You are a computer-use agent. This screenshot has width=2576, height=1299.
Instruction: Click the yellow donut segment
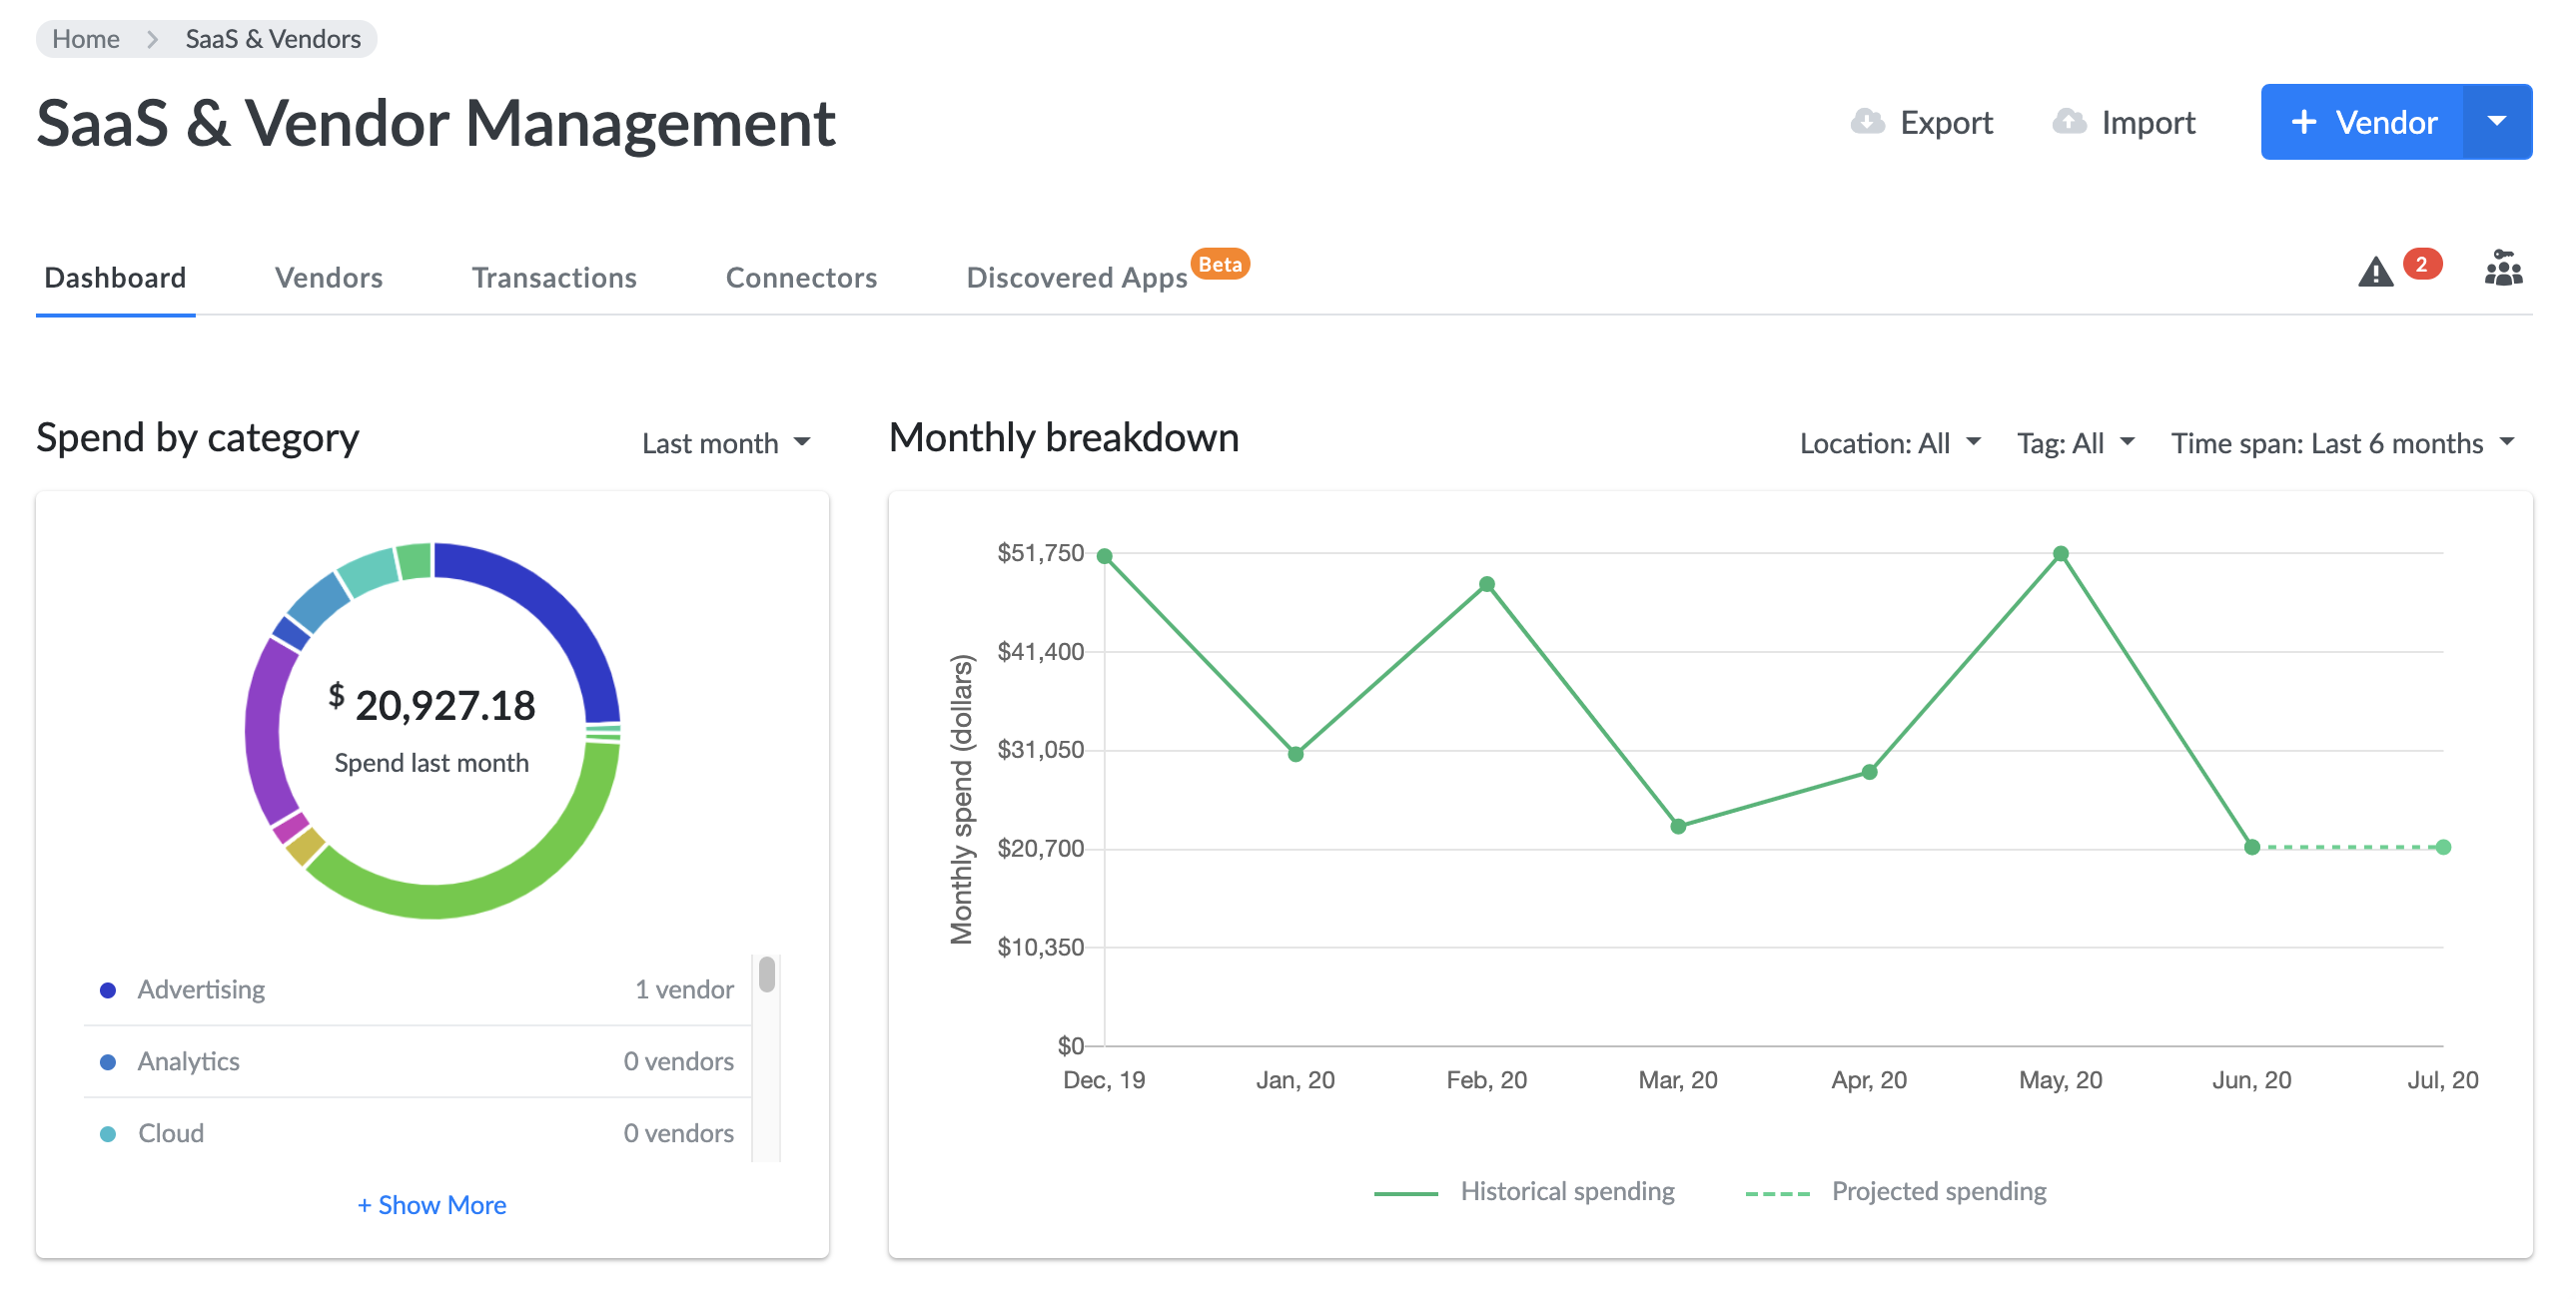pos(305,847)
